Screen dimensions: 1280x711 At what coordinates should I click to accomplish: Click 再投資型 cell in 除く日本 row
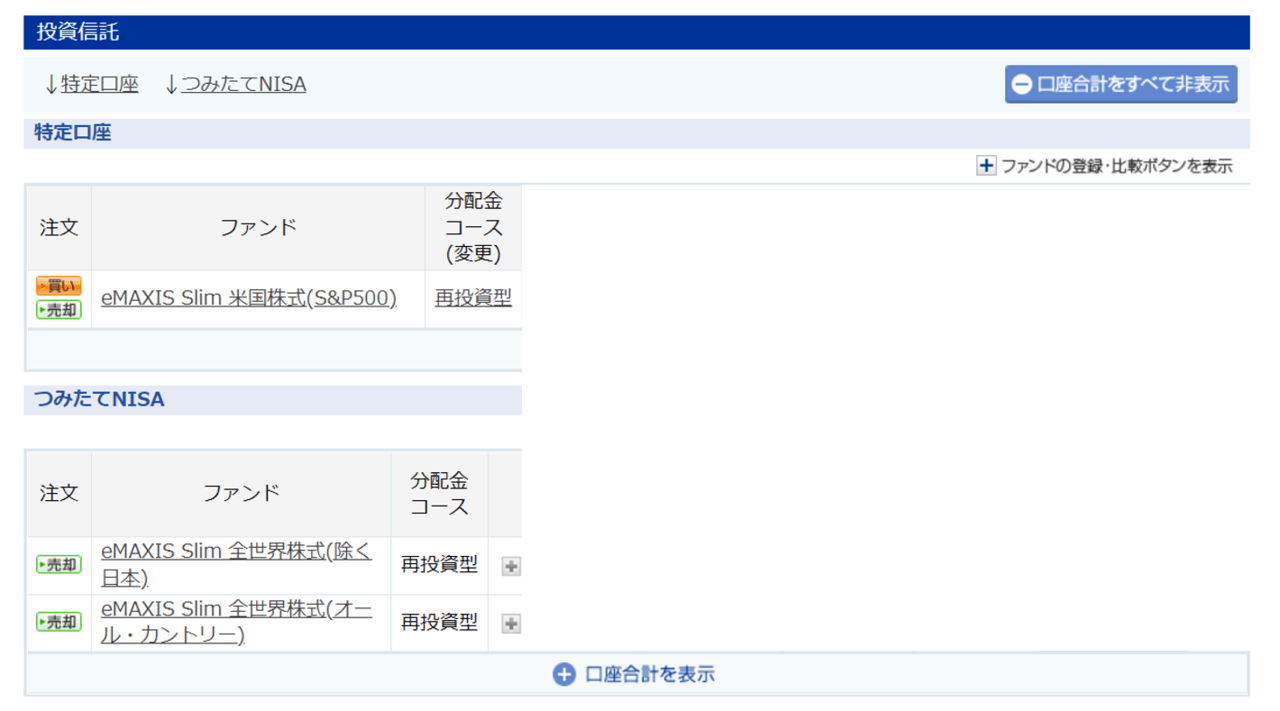point(439,565)
